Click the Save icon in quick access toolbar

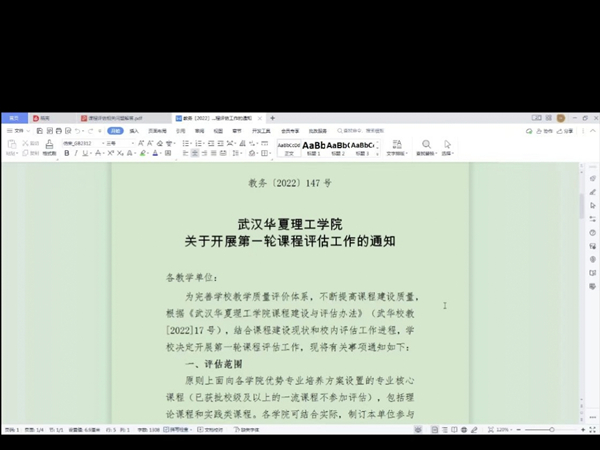pyautogui.click(x=39, y=131)
